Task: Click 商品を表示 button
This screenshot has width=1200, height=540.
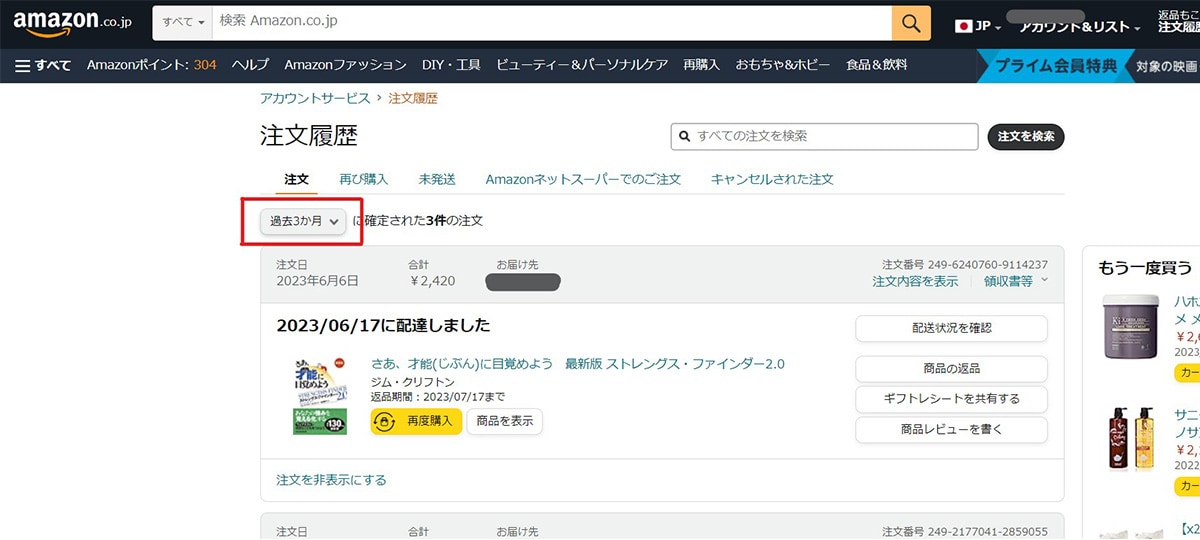Action: [504, 421]
